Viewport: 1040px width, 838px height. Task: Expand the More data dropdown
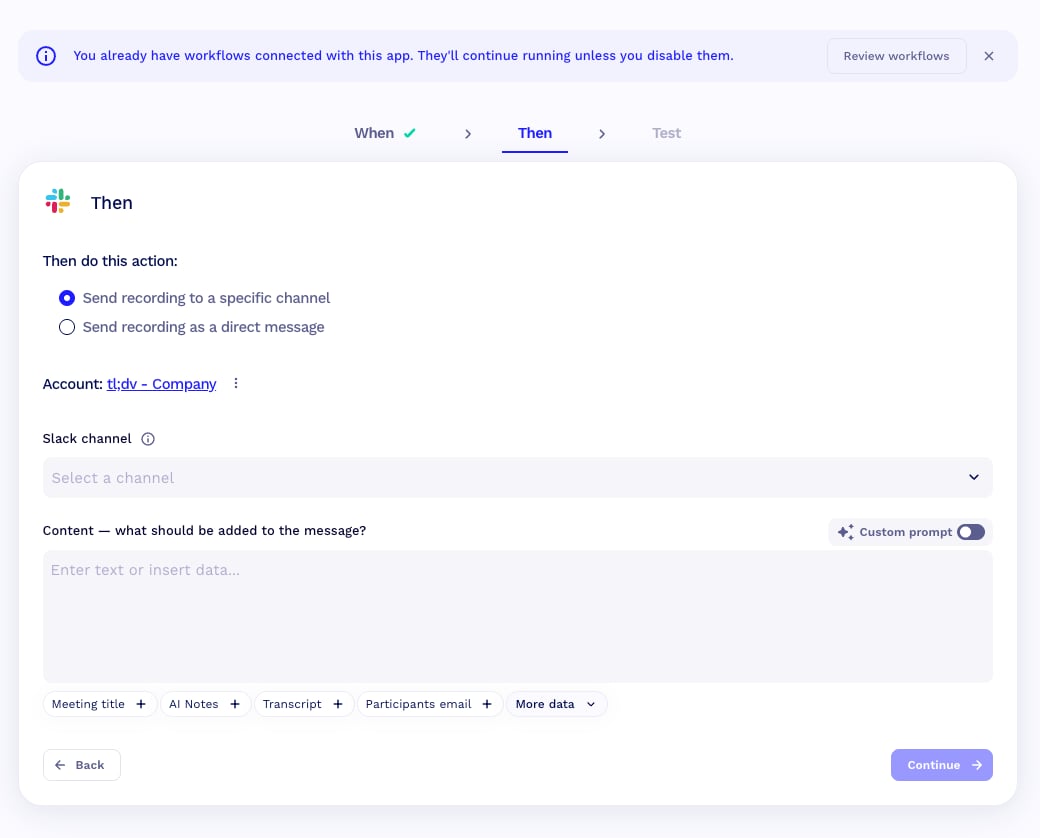[x=556, y=705]
